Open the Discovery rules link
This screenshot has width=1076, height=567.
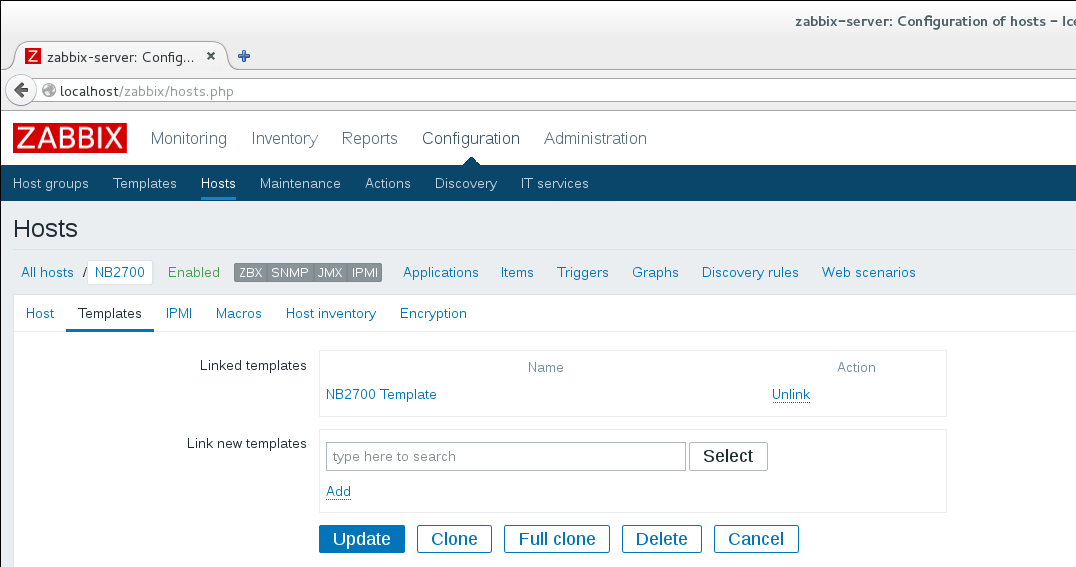[750, 273]
